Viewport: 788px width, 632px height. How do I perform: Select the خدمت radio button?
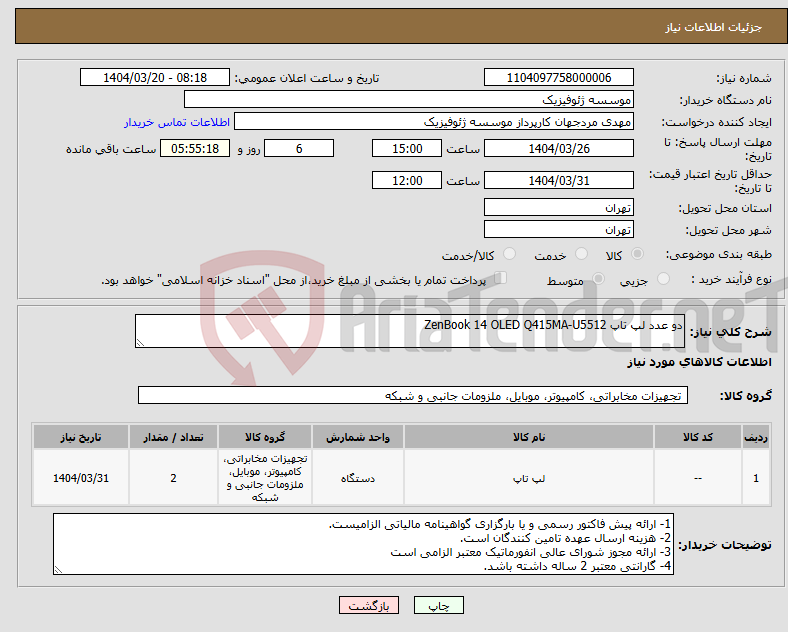tap(581, 254)
